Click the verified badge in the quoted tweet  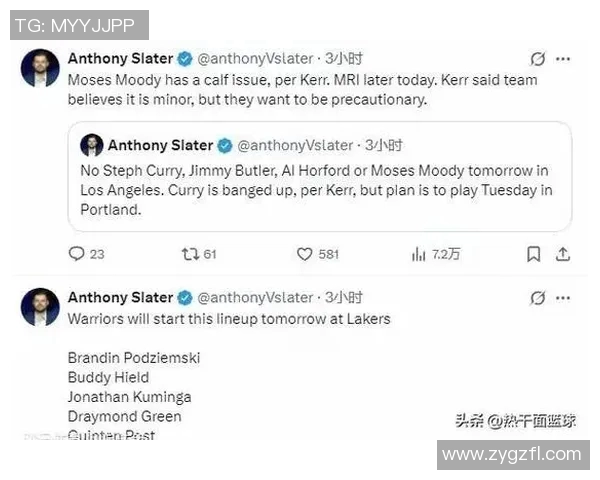click(226, 145)
